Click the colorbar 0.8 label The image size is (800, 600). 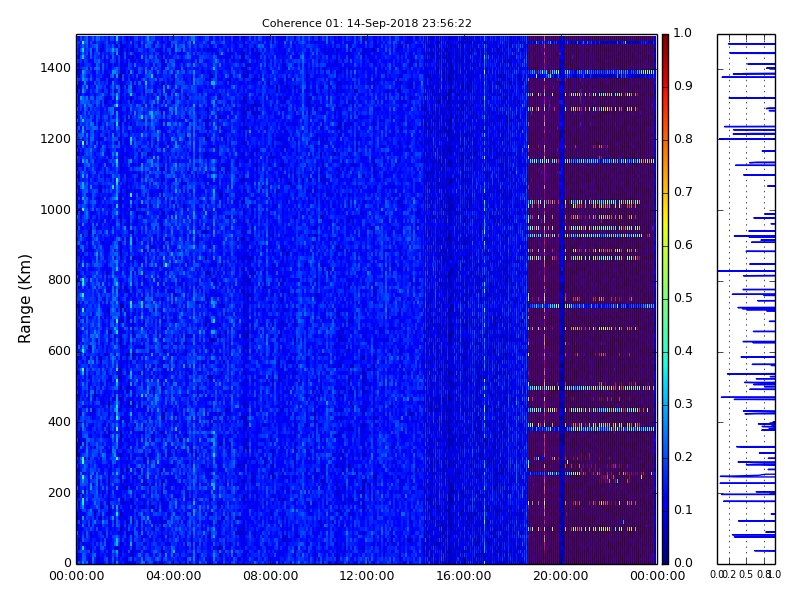pos(683,139)
